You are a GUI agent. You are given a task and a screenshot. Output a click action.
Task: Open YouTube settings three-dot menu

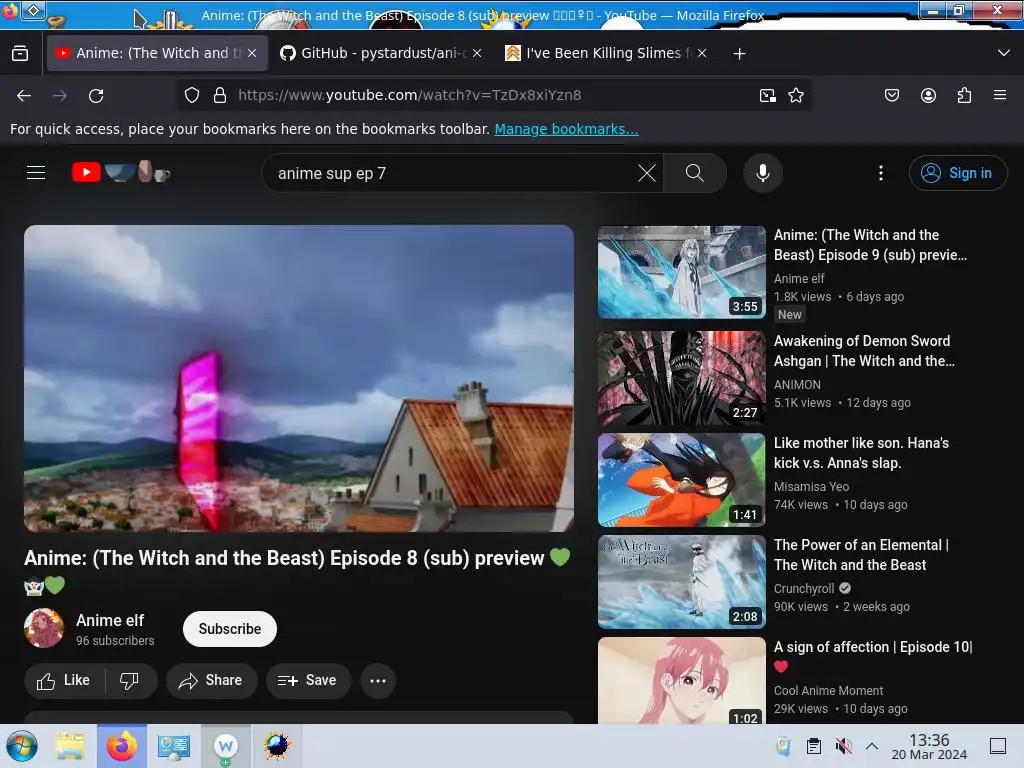[880, 173]
